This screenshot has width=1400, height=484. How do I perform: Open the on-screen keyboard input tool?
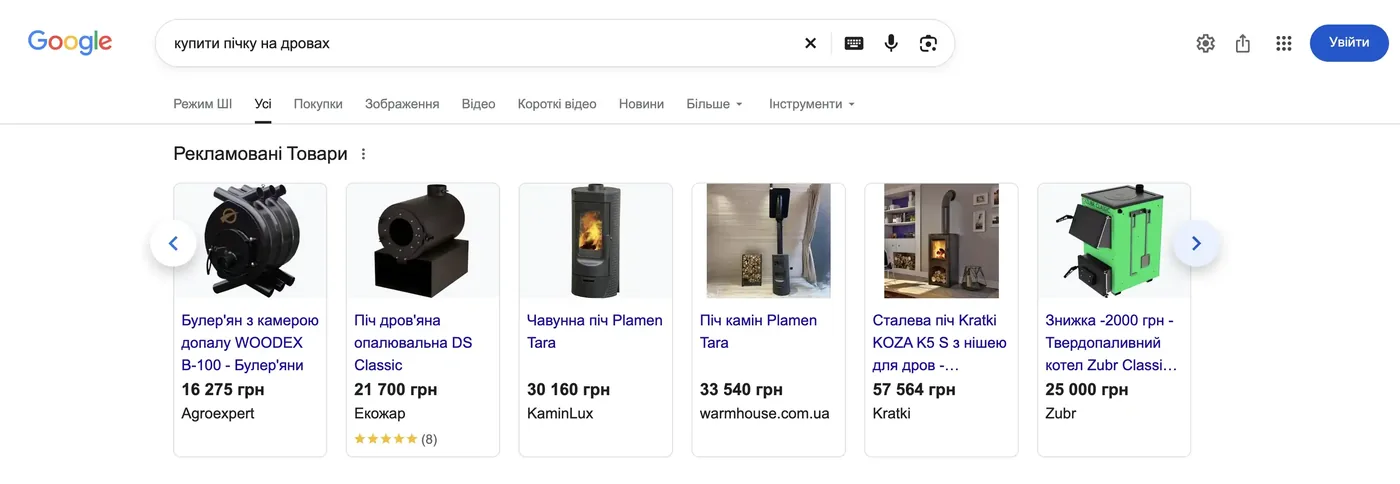854,43
